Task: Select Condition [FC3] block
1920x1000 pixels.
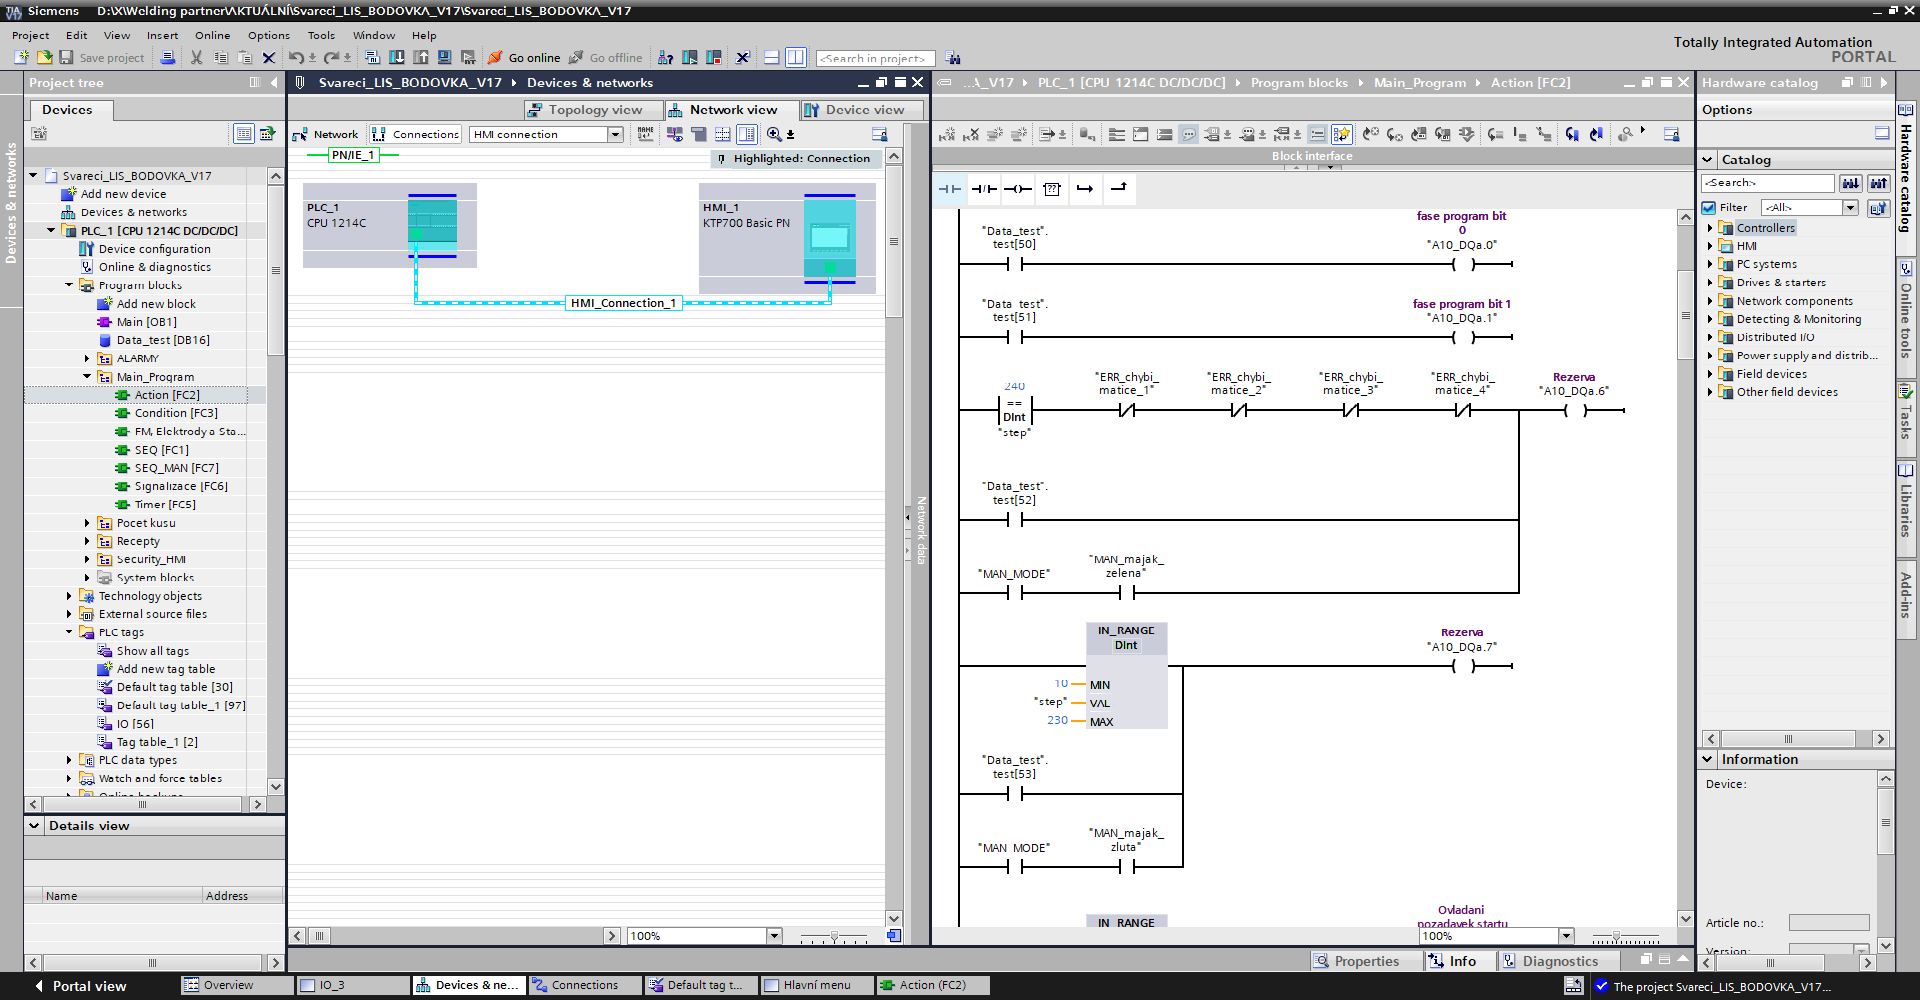Action: (x=176, y=413)
